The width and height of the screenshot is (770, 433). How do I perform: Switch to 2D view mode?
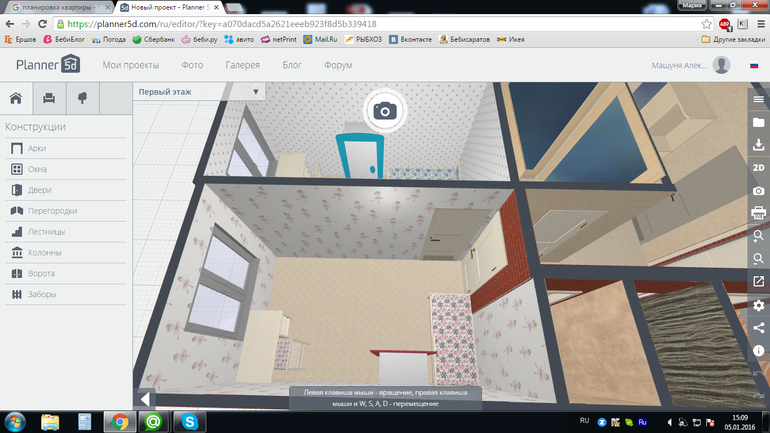point(759,168)
